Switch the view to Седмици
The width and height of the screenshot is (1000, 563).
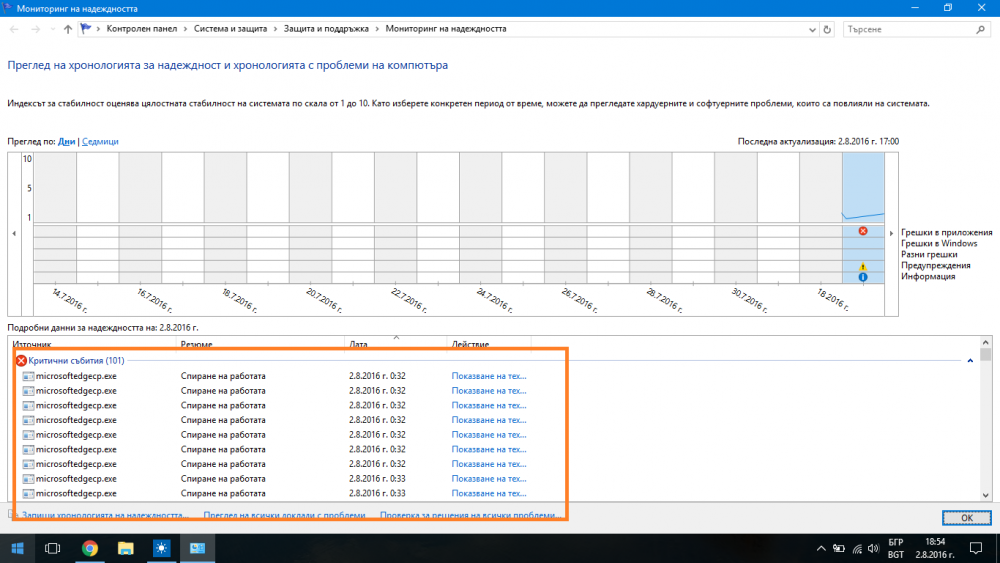point(100,142)
